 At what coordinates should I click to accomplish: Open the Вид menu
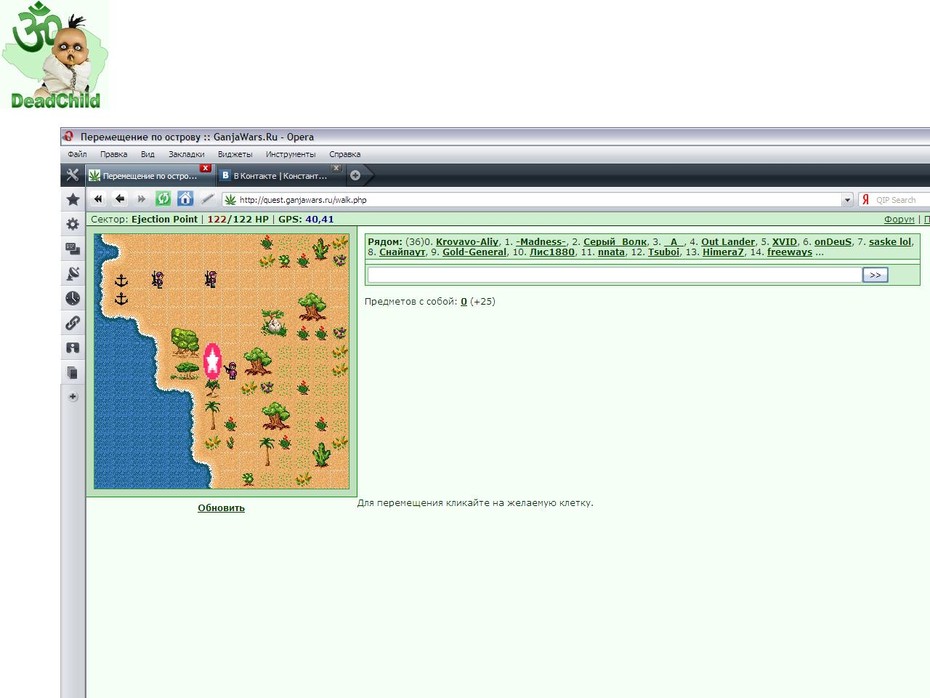coord(148,154)
